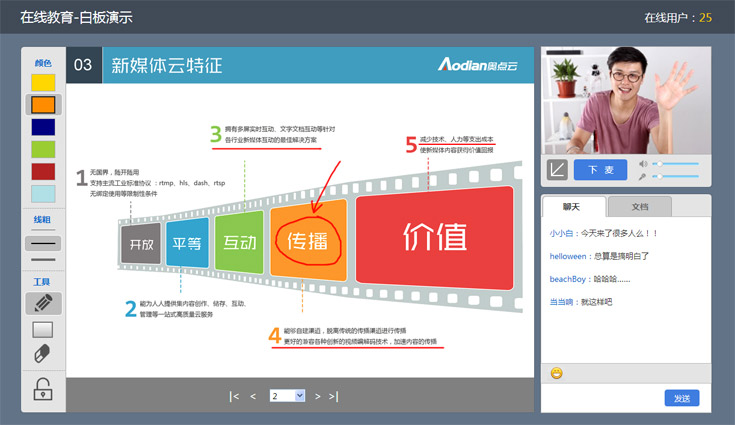Jump to the last slide
The width and height of the screenshot is (735, 425).
click(333, 396)
